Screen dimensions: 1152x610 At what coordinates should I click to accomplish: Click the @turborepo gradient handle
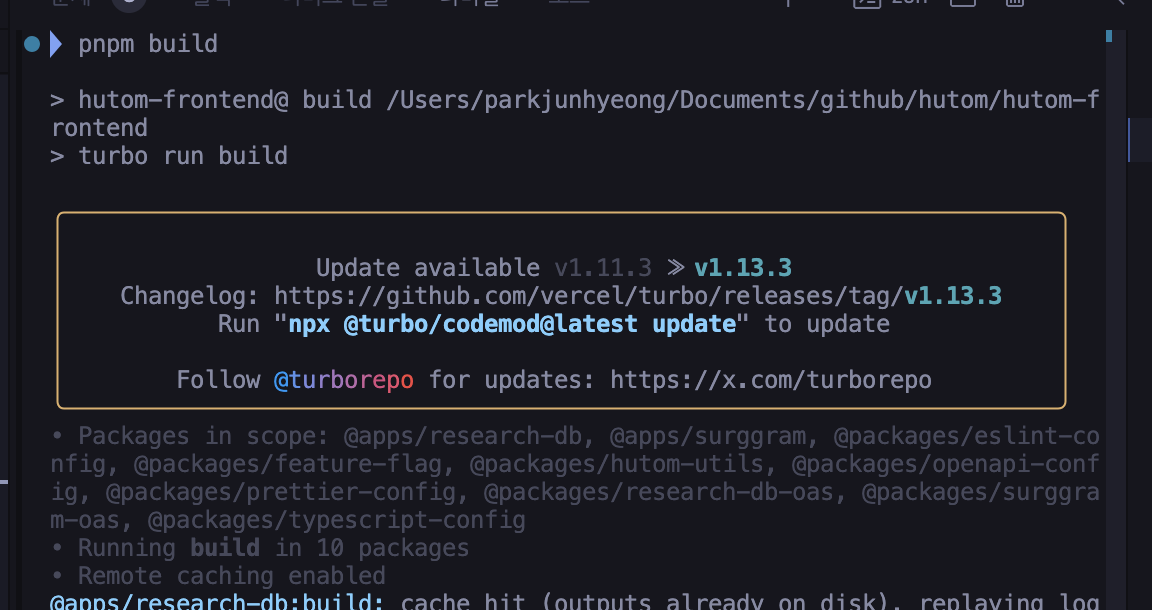[x=343, y=380]
